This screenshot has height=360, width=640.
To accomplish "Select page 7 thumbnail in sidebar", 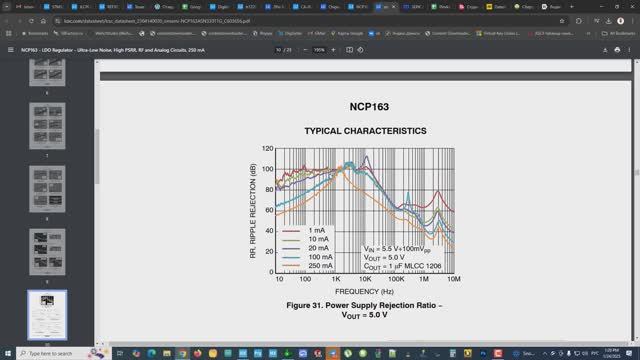I will coord(47,126).
